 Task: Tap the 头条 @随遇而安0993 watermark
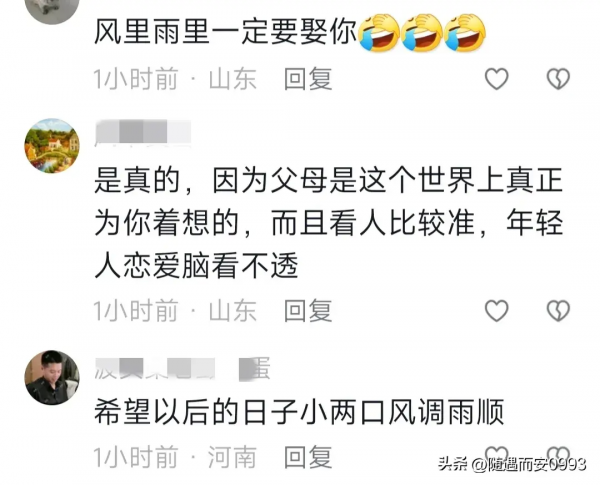pos(512,465)
